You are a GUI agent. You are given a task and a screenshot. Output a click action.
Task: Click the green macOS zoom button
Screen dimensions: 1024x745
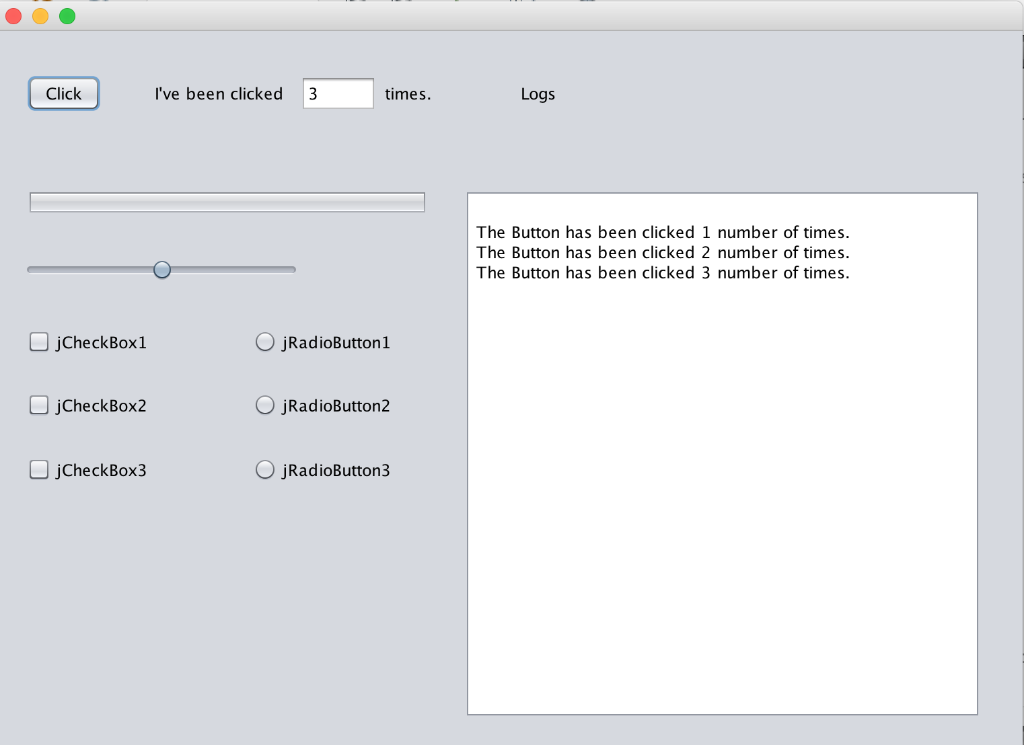(x=66, y=16)
